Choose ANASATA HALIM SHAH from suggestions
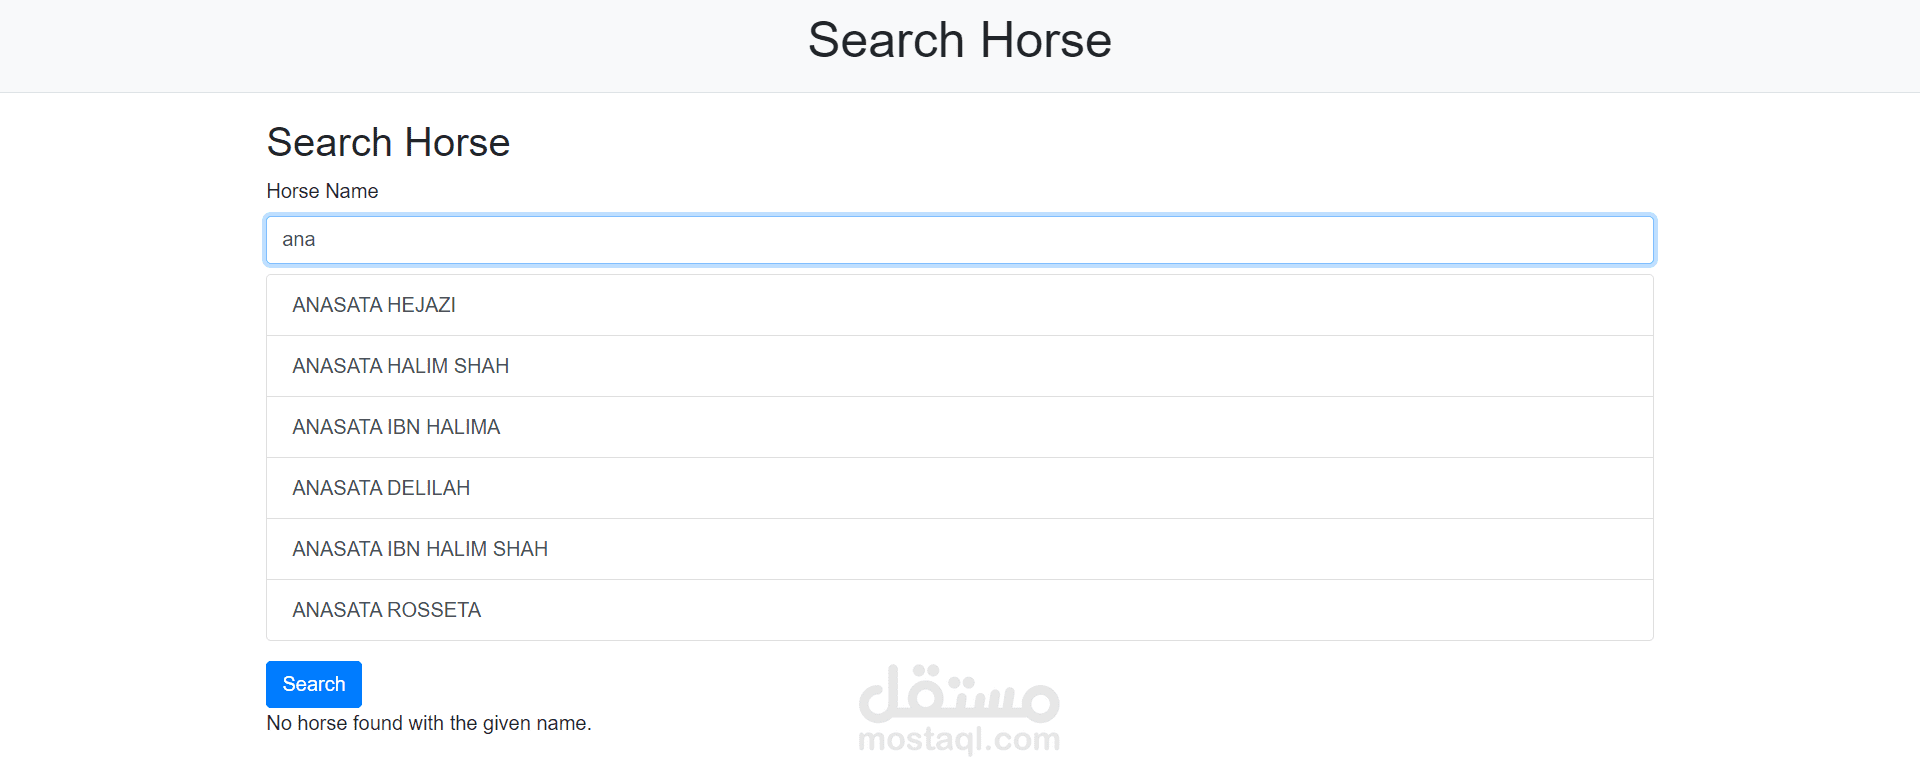Screen dimensions: 1920x772 click(400, 366)
